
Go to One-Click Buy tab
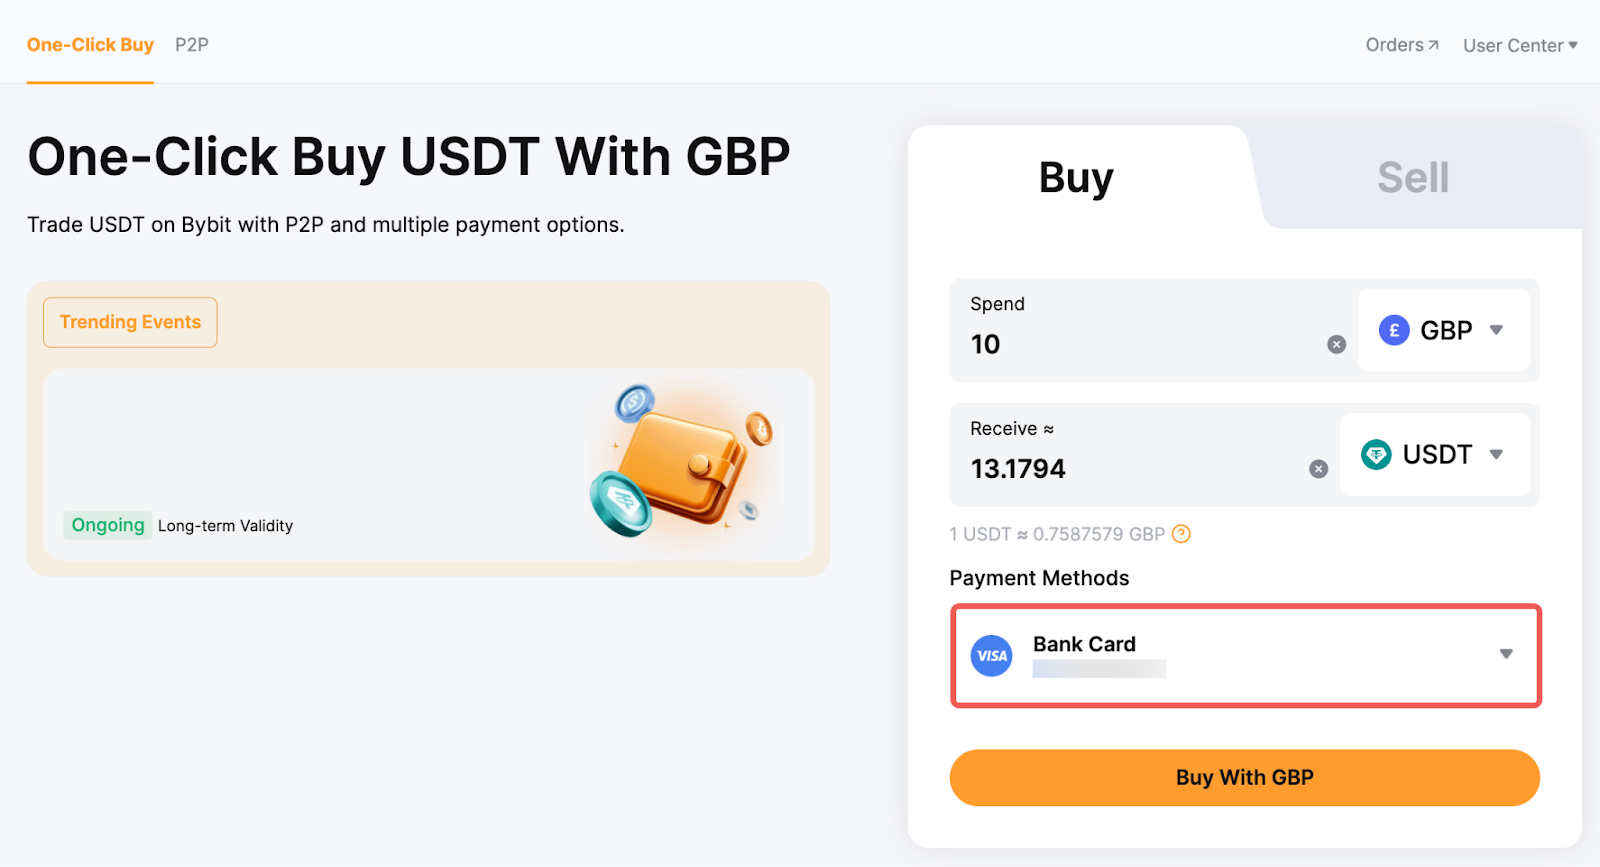click(x=90, y=45)
